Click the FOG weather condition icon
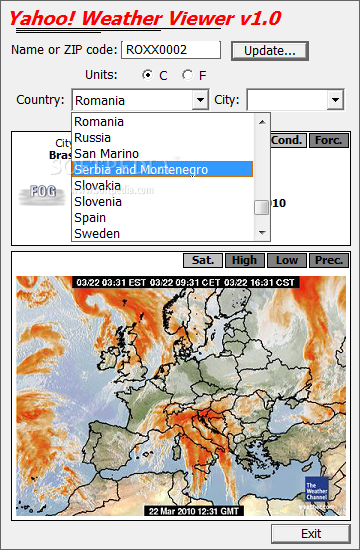Viewport: 360px width, 550px height. point(42,194)
